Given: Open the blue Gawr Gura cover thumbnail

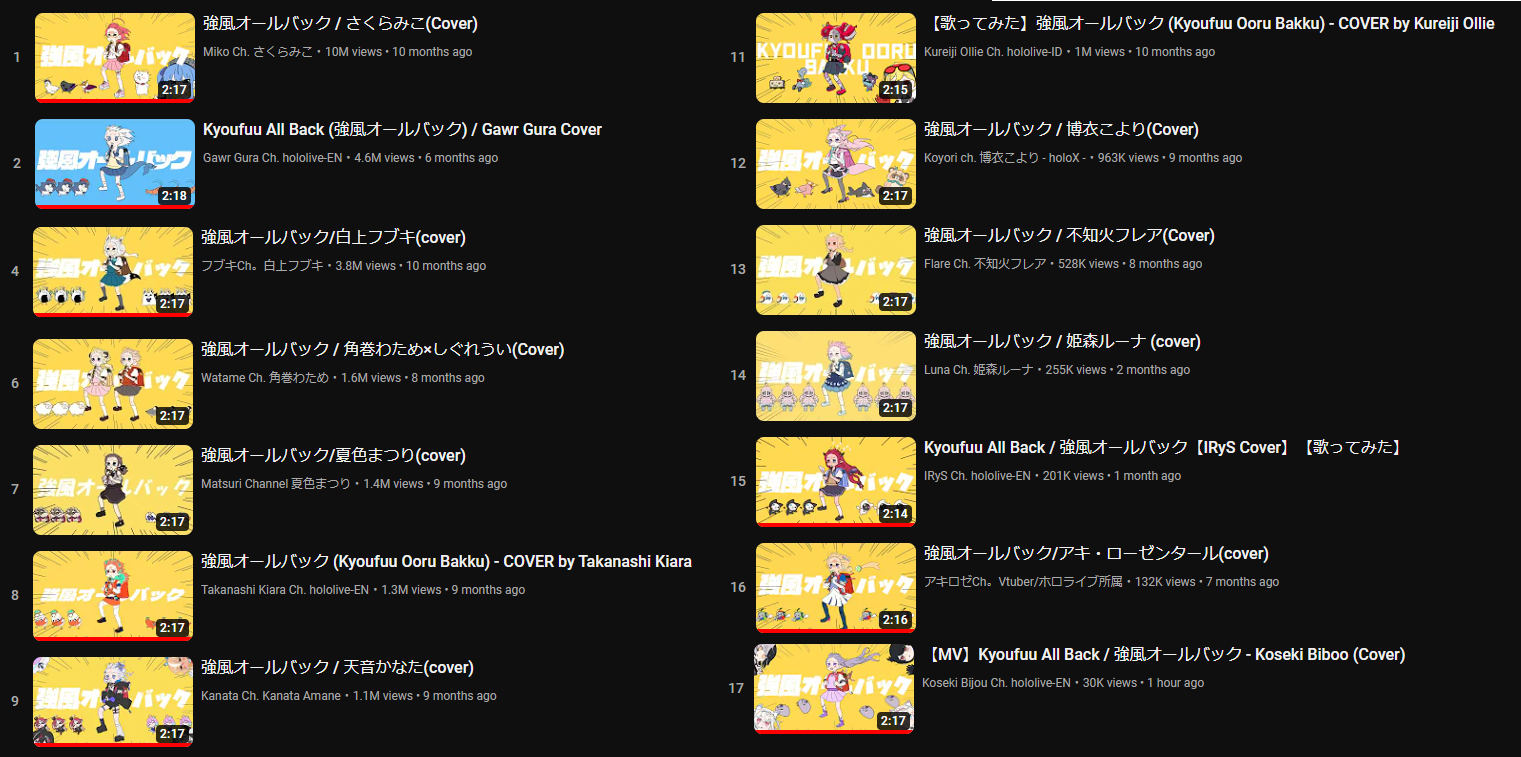Looking at the screenshot, I should click(114, 164).
